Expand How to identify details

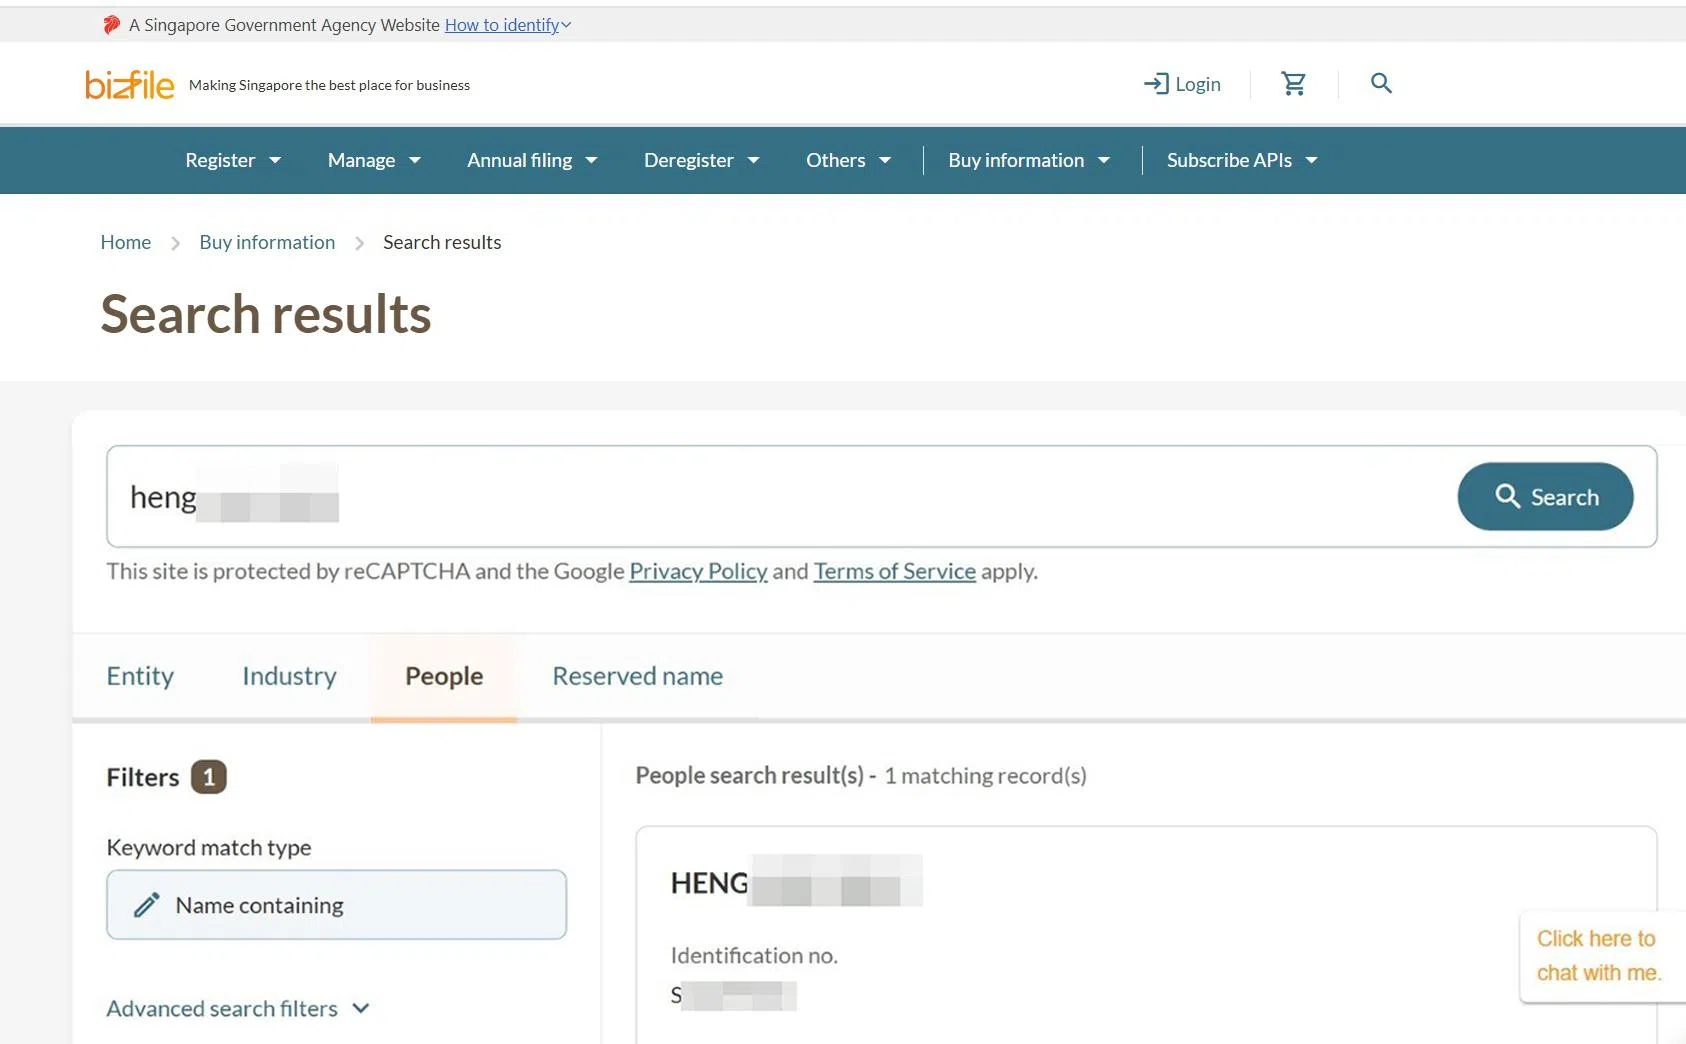click(x=507, y=25)
